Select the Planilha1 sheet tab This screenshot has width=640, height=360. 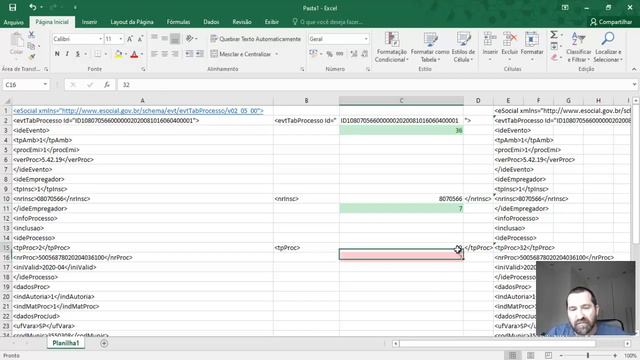coord(66,343)
